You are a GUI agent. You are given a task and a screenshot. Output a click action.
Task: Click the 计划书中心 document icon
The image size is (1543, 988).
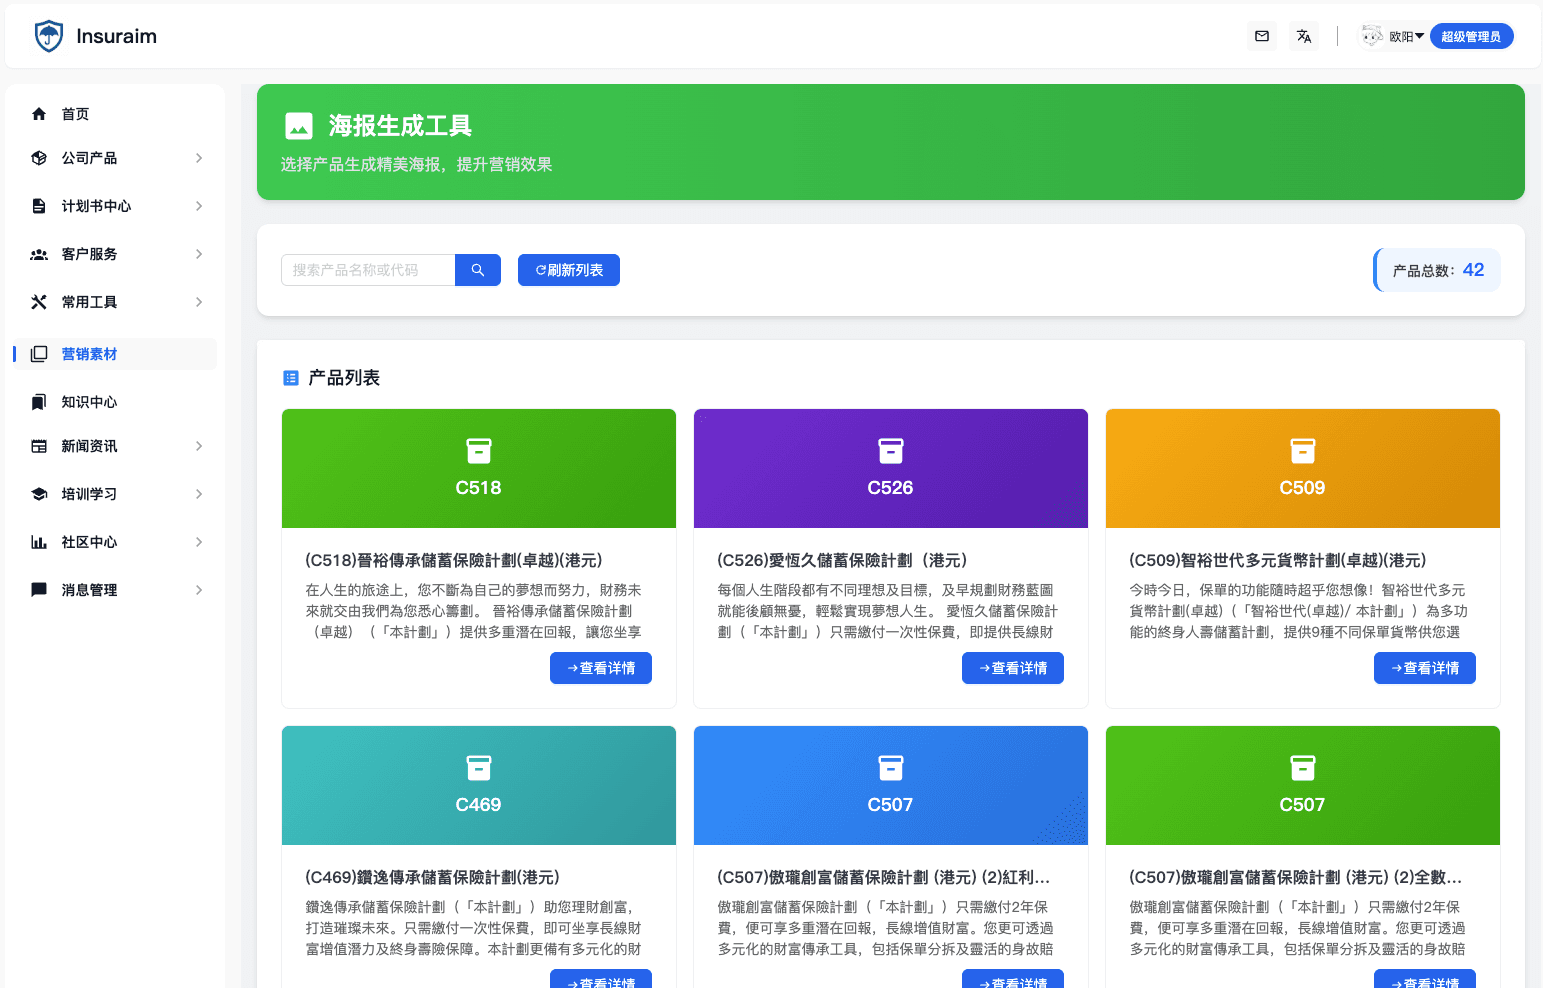pyautogui.click(x=37, y=205)
